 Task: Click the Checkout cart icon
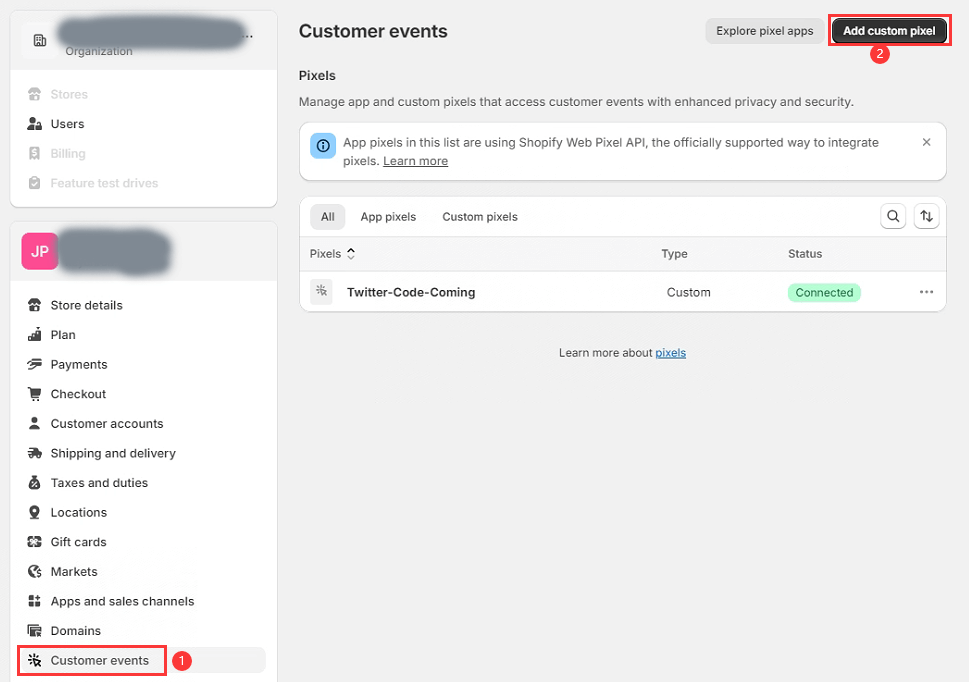(35, 394)
